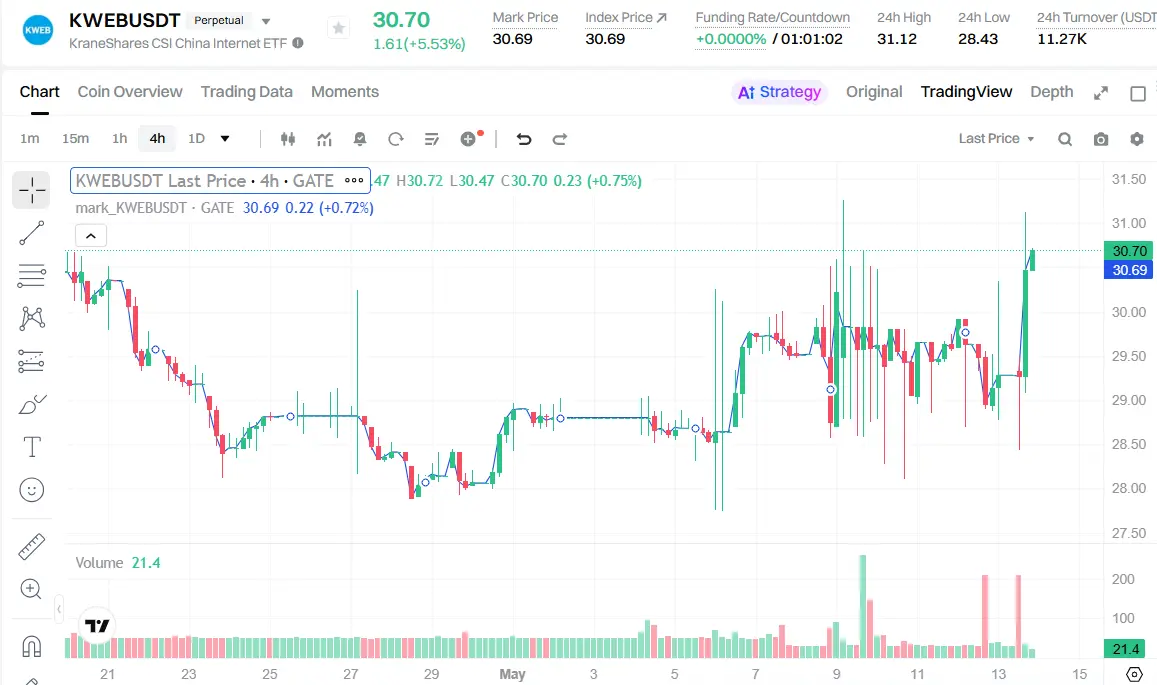The width and height of the screenshot is (1157, 685).
Task: Expand the Perpetual contract dropdown arrow
Action: point(266,21)
